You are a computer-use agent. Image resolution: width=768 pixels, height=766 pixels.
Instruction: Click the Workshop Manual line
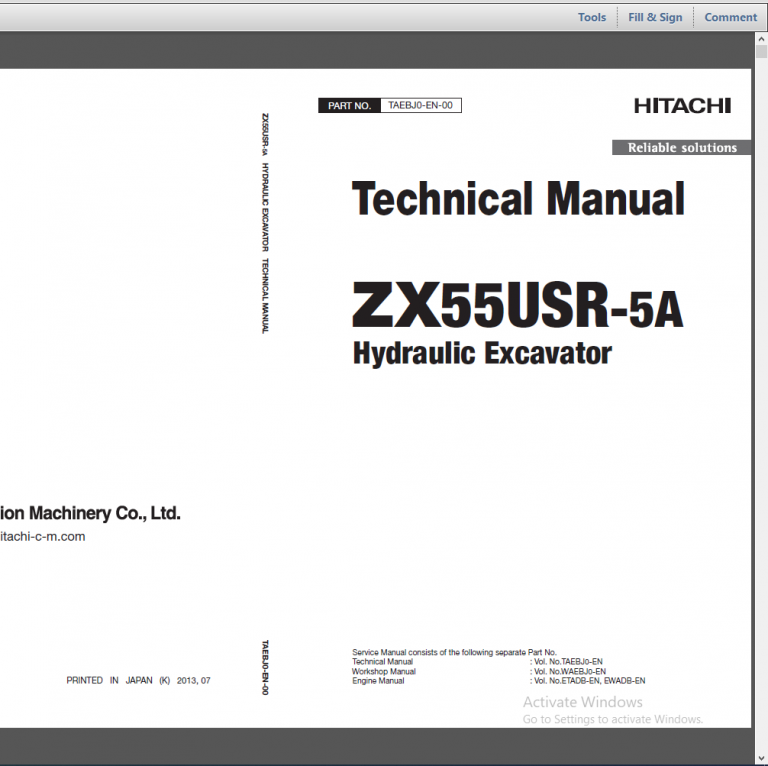point(384,671)
